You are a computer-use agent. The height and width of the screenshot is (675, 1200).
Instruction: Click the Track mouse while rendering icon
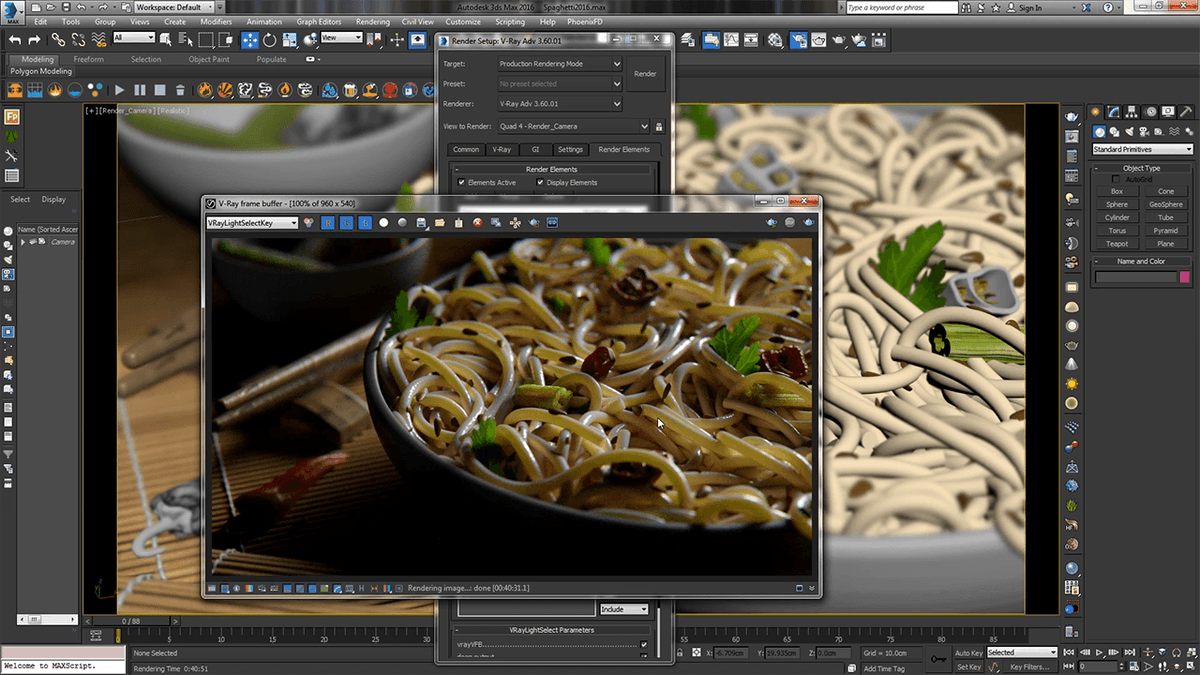tap(515, 222)
